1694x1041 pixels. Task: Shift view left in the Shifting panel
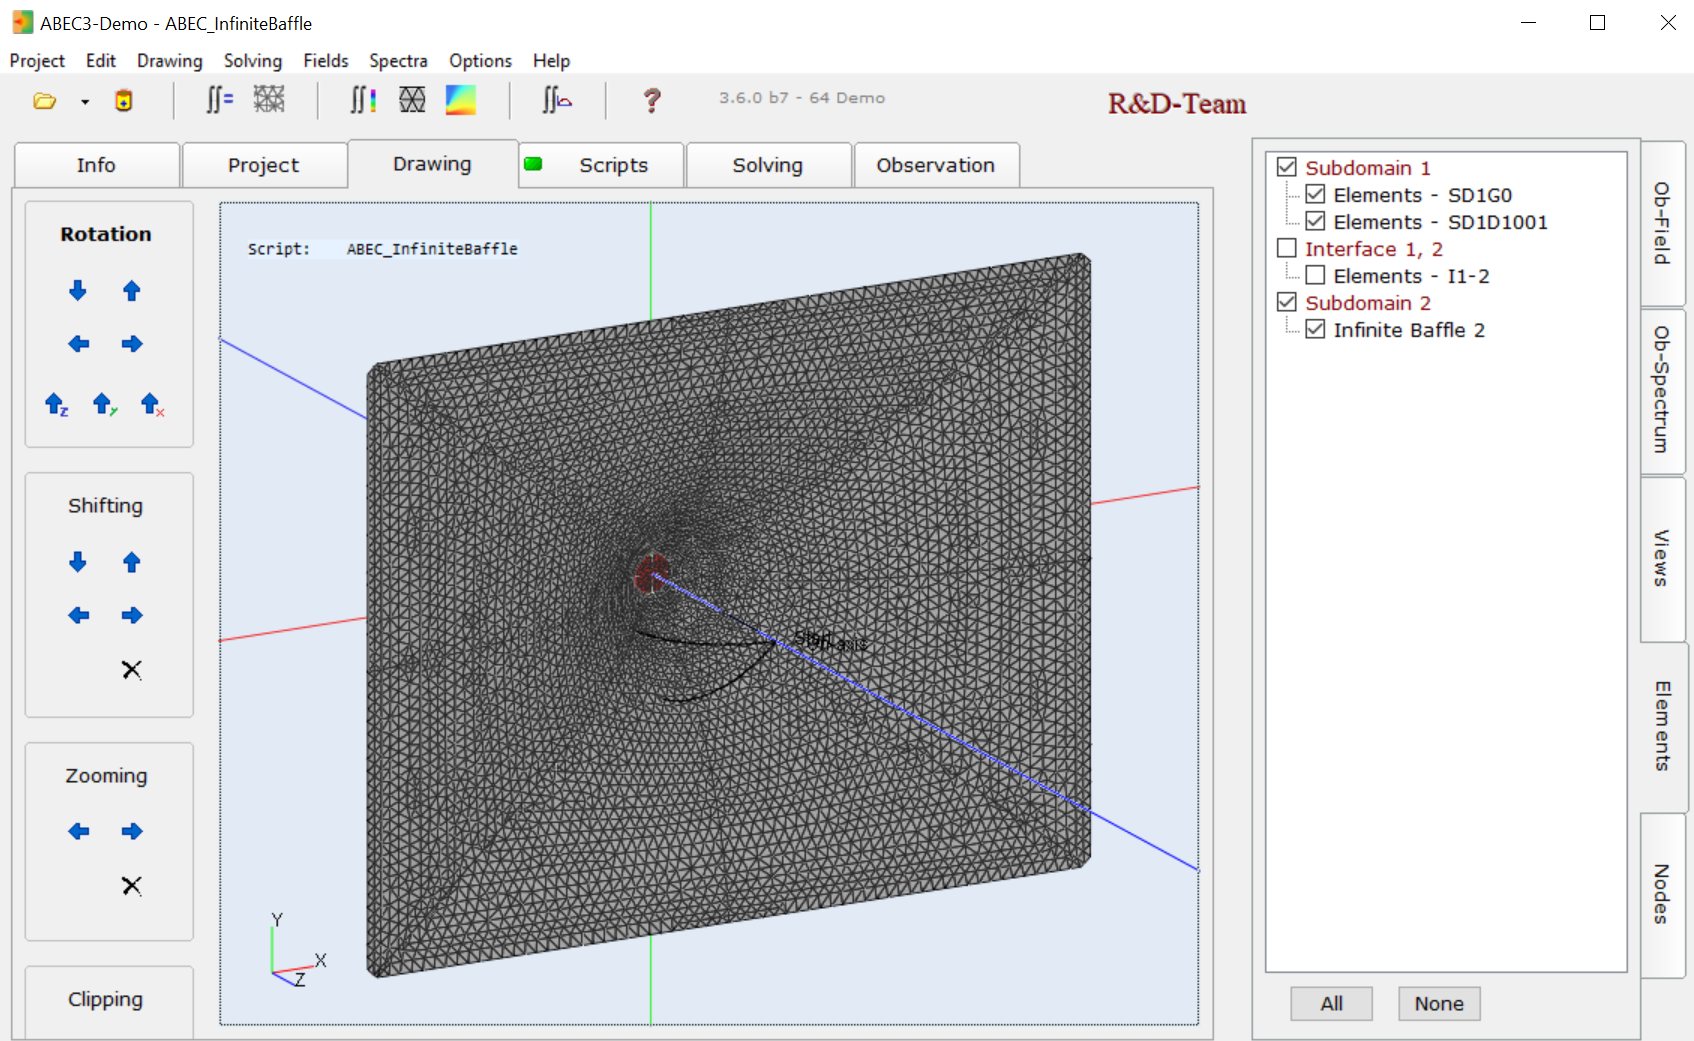point(78,615)
